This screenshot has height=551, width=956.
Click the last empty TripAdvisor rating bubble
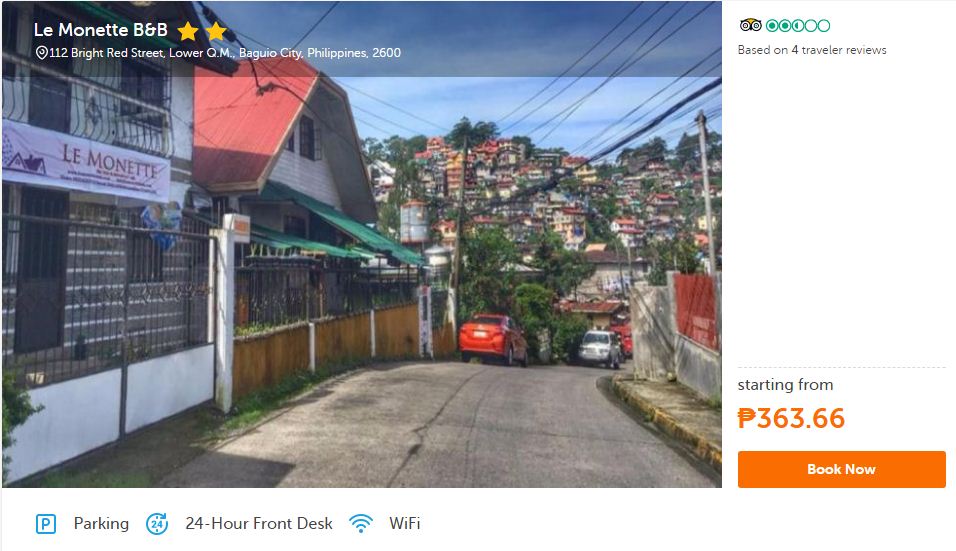tap(824, 26)
